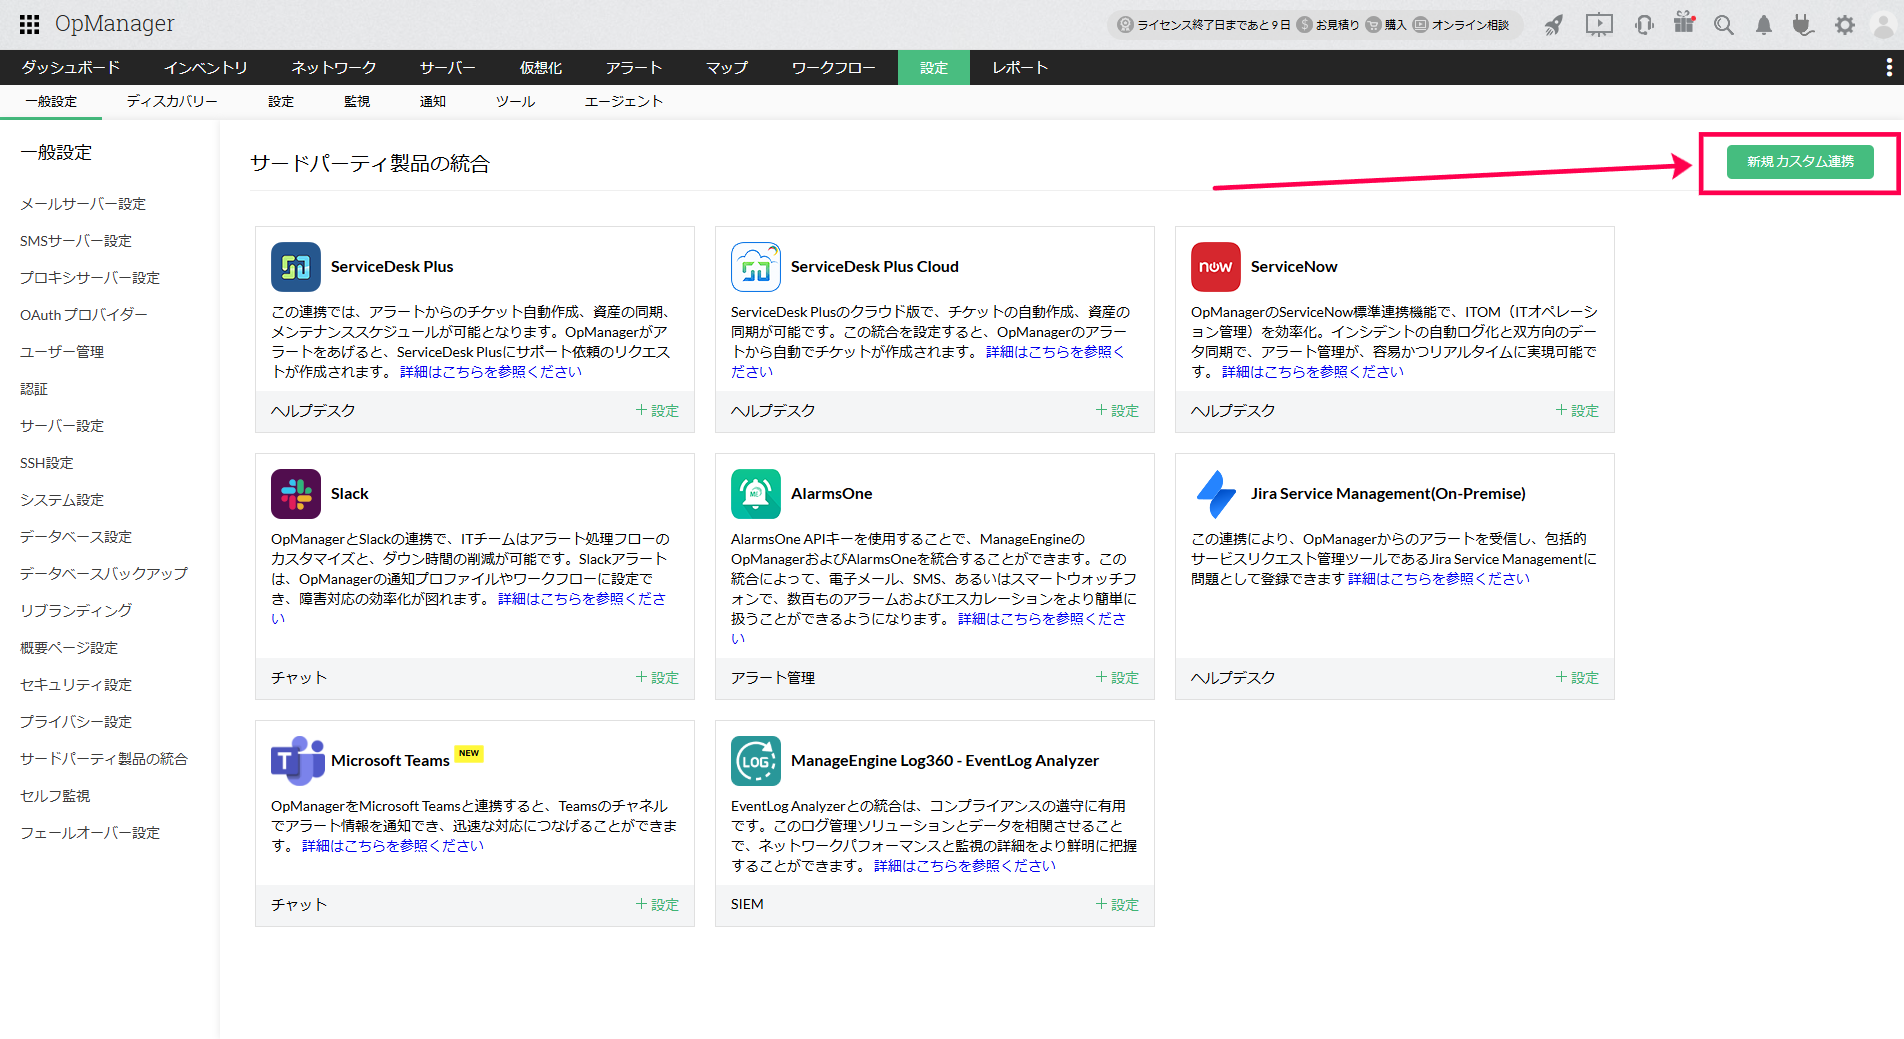Expand the vertical three-dot menu
The image size is (1904, 1039).
click(x=1888, y=67)
